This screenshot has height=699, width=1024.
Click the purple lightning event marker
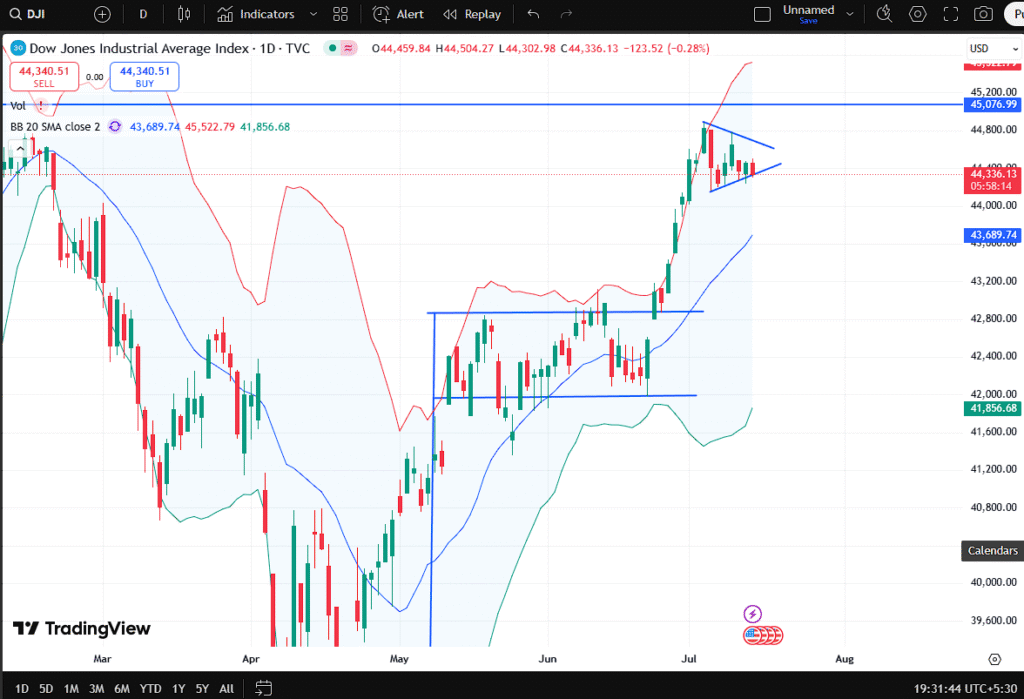[x=752, y=614]
